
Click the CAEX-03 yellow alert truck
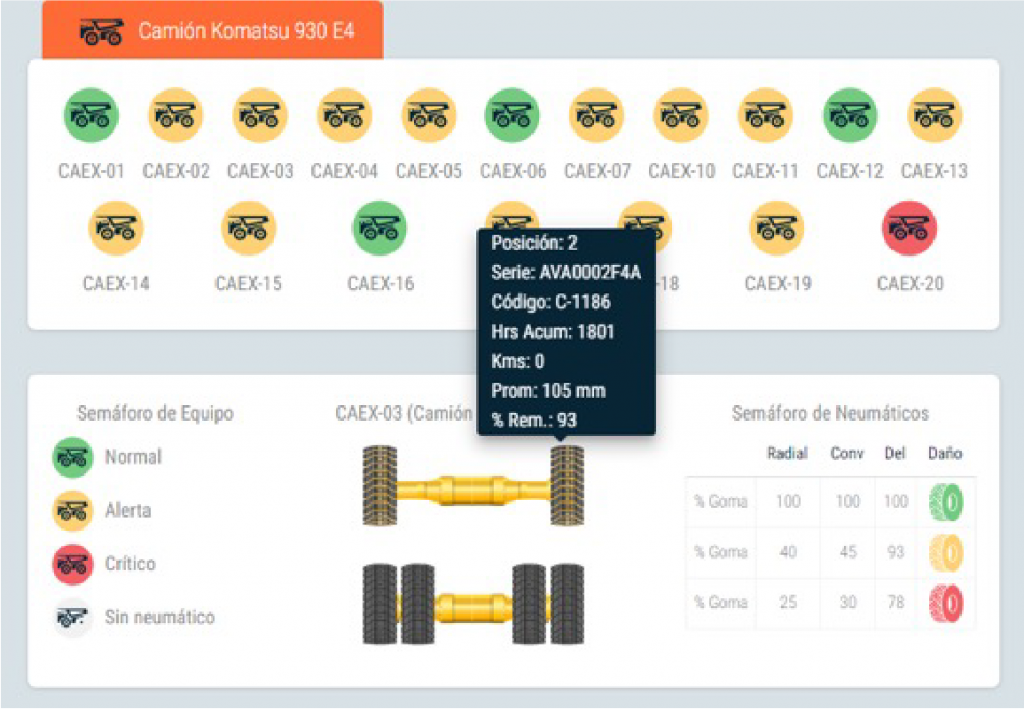point(260,116)
